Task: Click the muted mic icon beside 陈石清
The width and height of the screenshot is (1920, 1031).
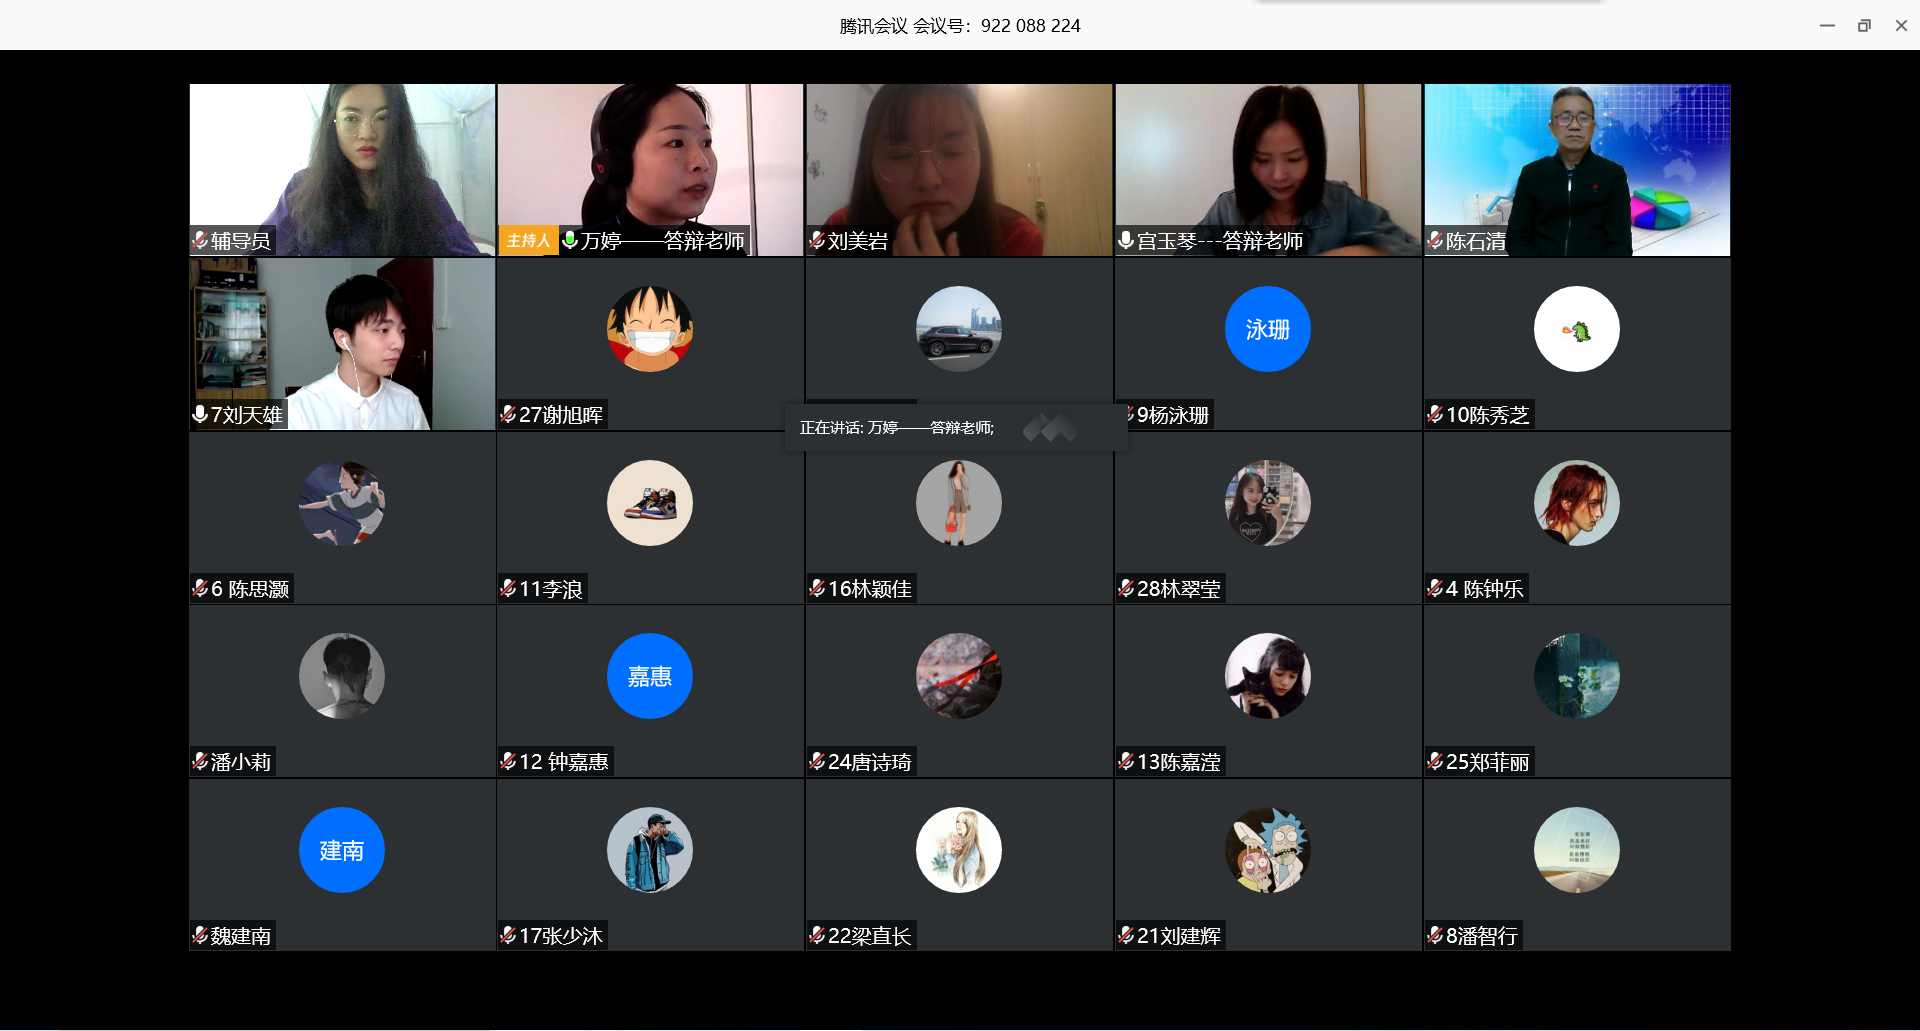Action: [x=1435, y=240]
